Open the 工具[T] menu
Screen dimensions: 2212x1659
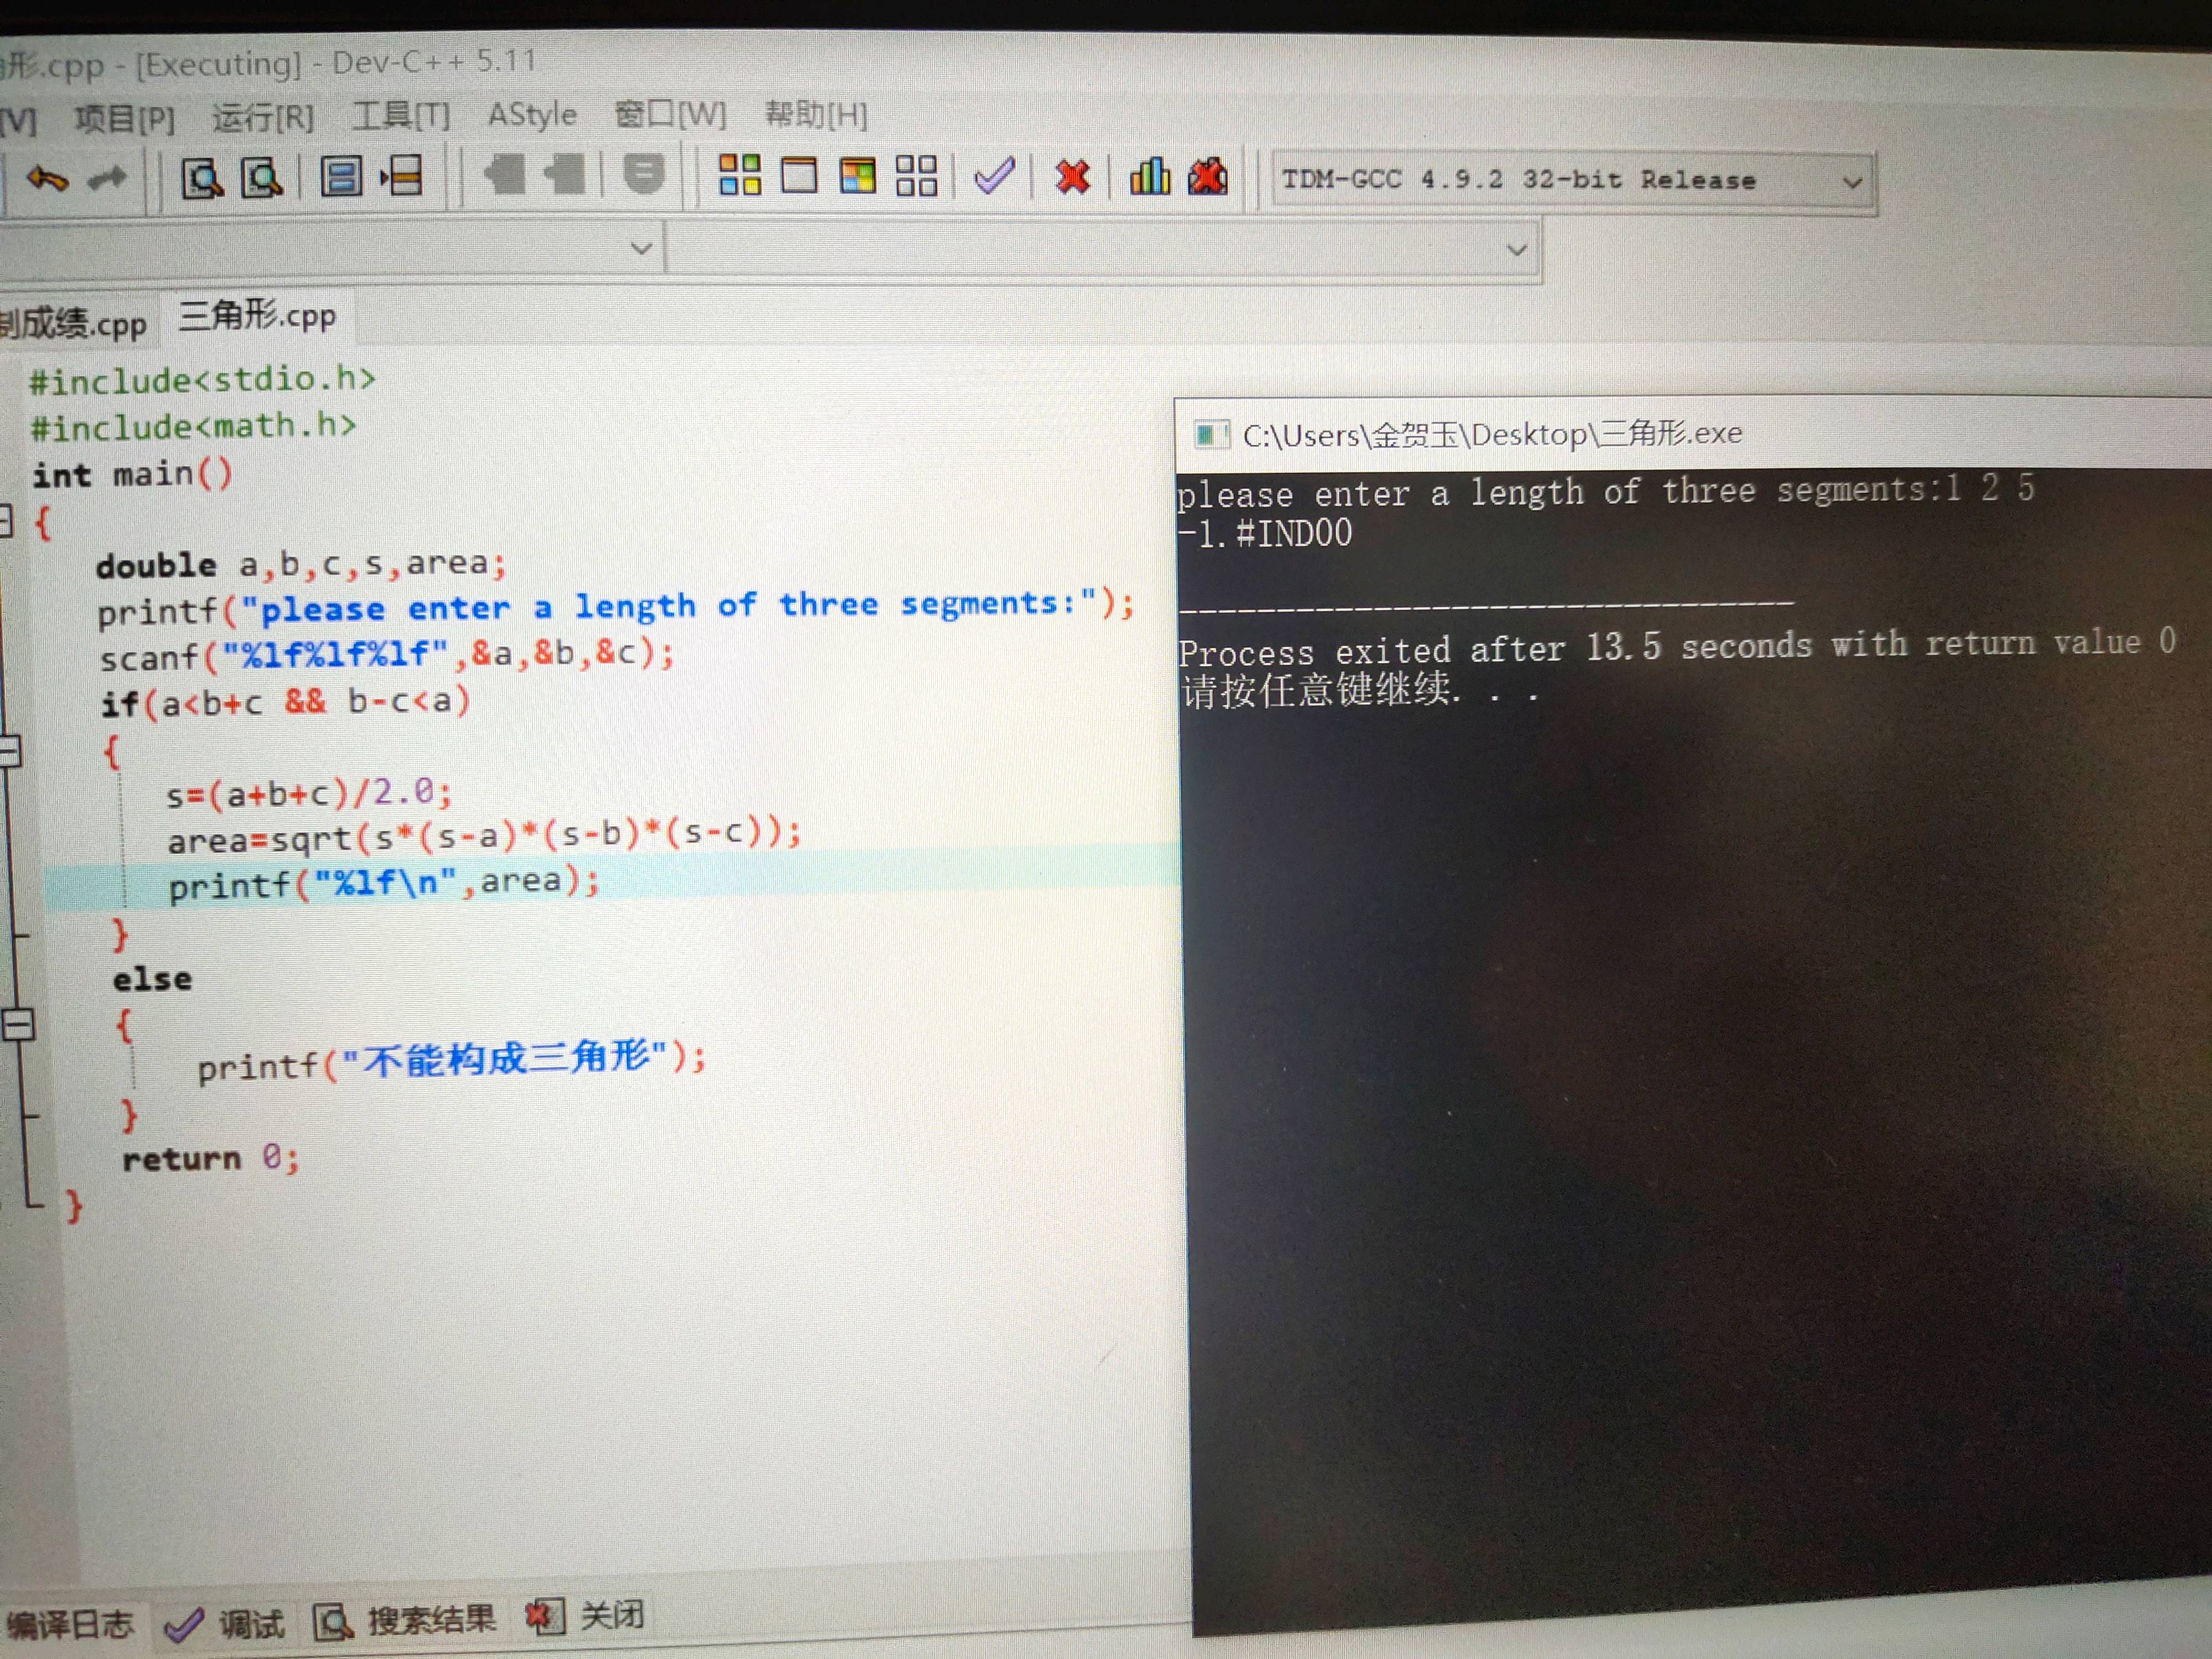(x=401, y=116)
